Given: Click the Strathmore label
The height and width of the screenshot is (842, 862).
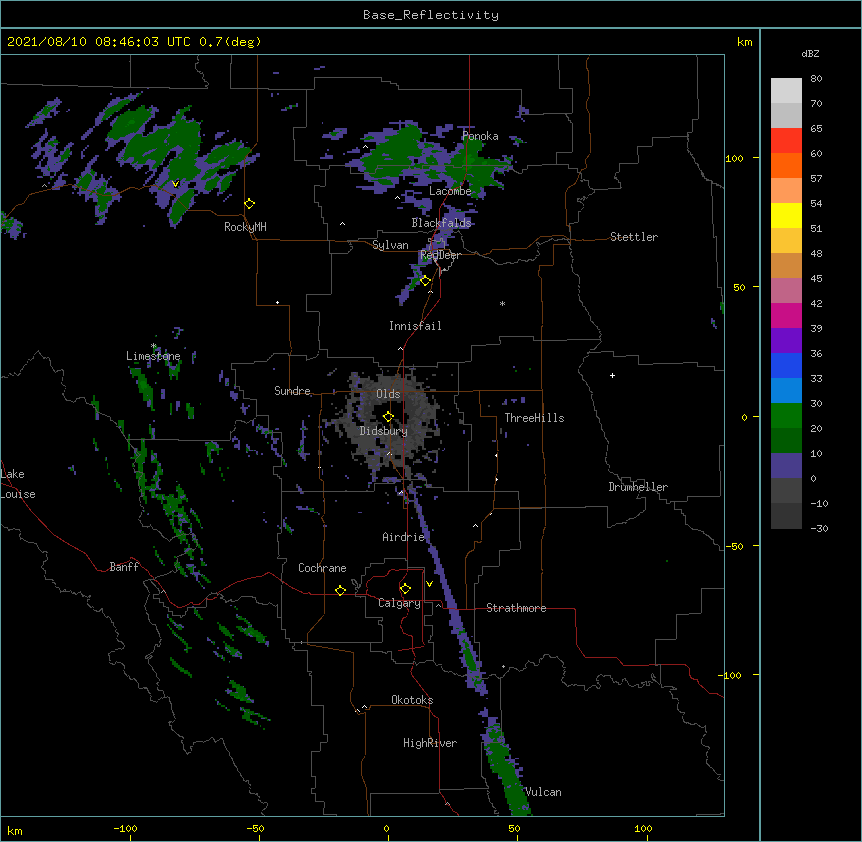Looking at the screenshot, I should 516,608.
